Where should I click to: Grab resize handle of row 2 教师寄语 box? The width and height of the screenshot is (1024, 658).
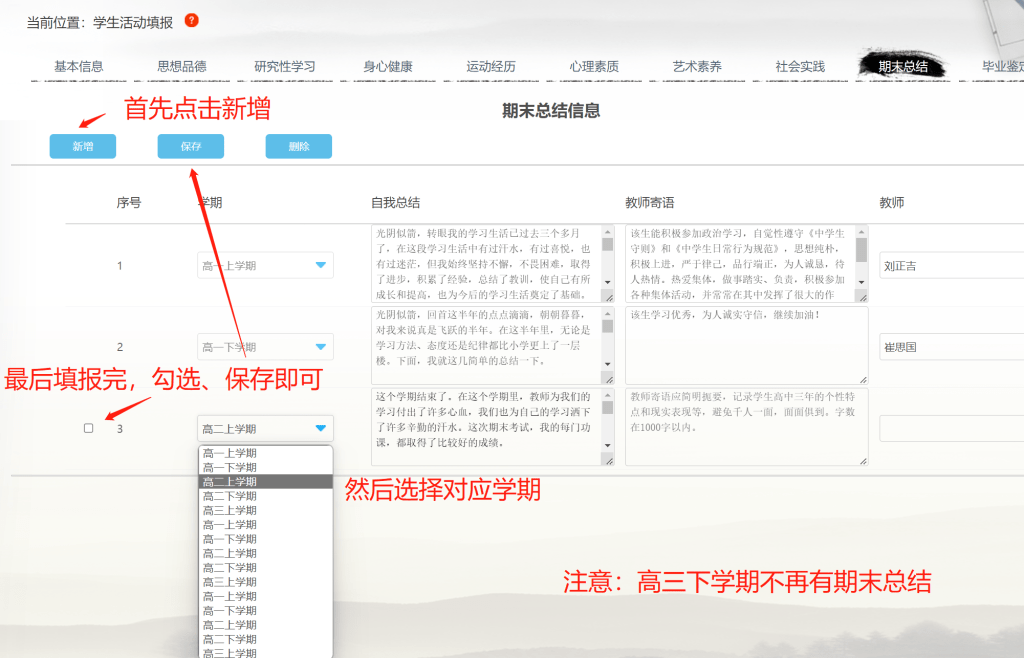(x=863, y=379)
